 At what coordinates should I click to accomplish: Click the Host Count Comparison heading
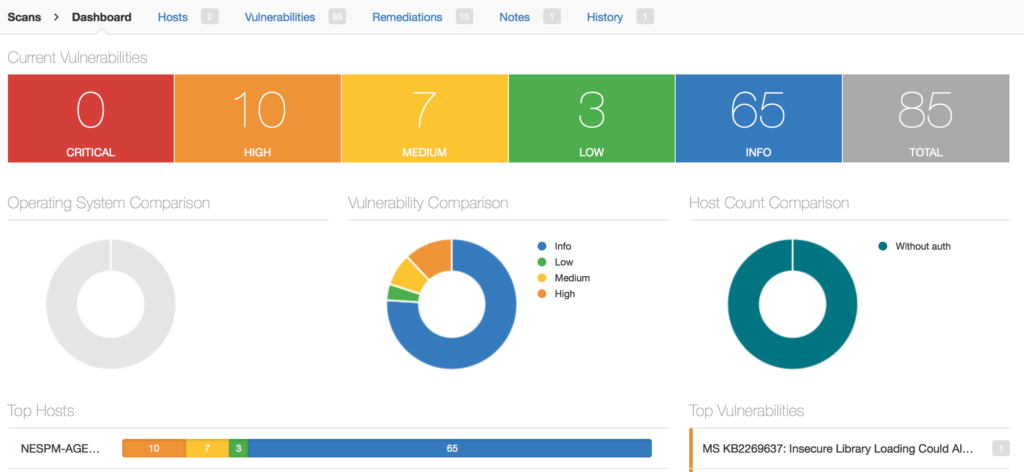769,203
